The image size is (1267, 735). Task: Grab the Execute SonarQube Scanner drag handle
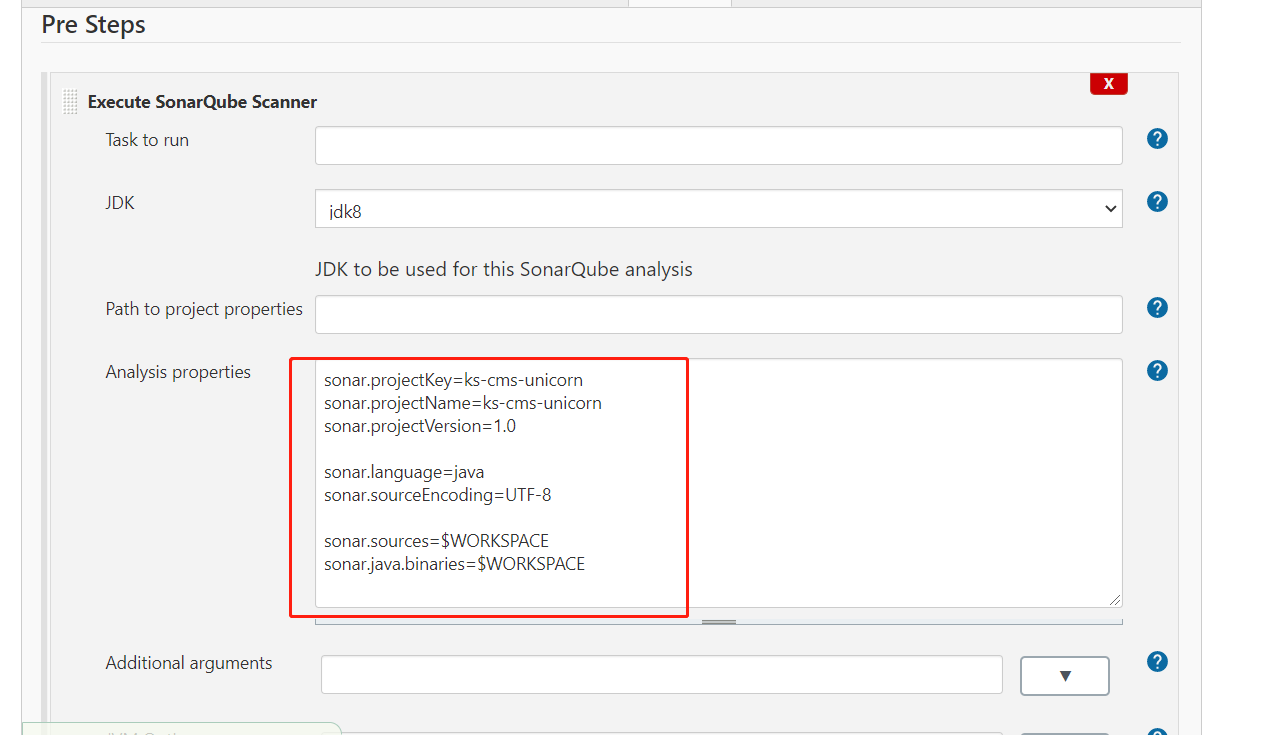click(x=70, y=101)
